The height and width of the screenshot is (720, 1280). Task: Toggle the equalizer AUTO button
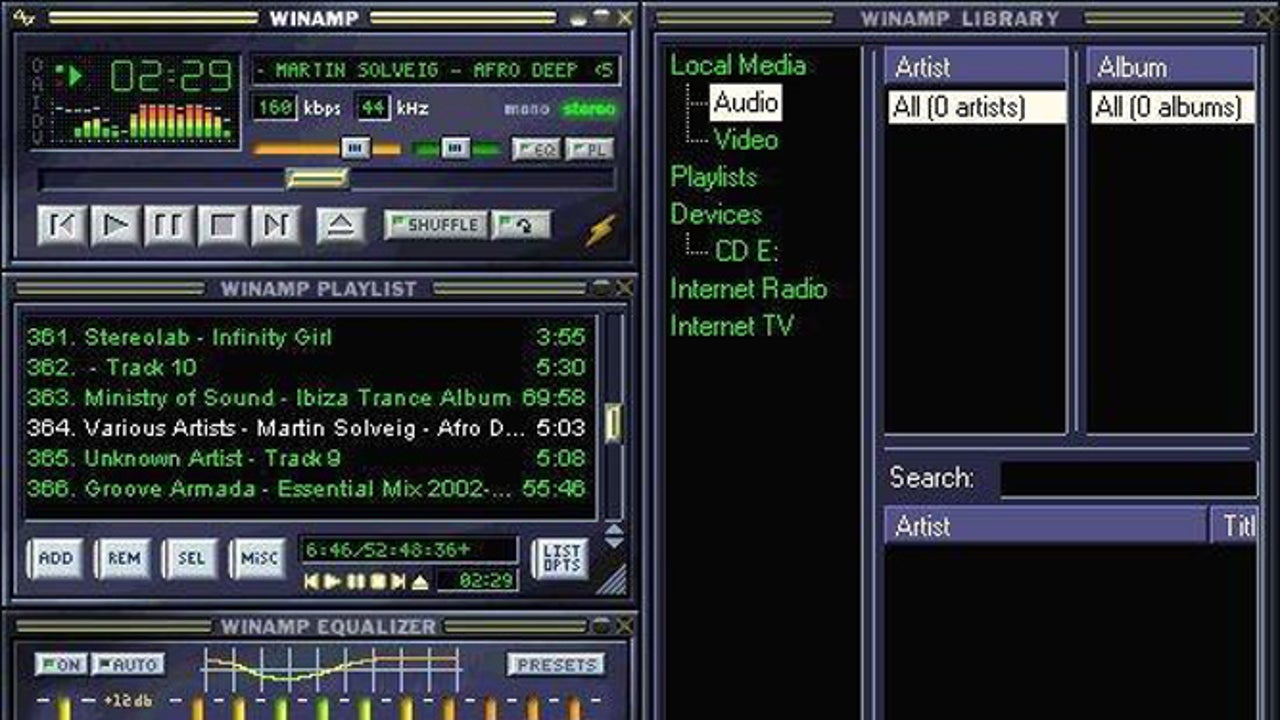tap(129, 664)
